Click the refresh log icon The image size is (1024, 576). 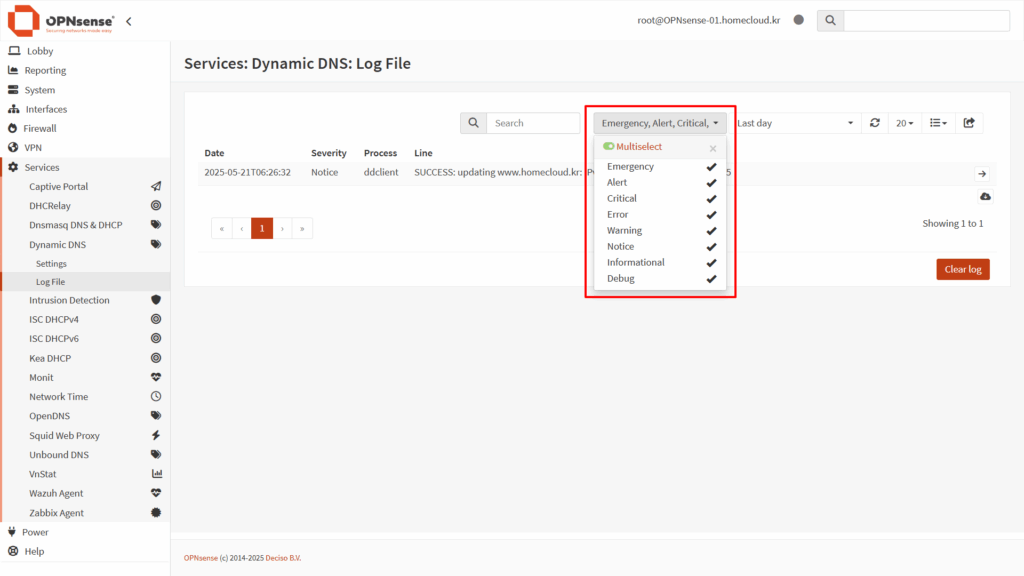(875, 123)
